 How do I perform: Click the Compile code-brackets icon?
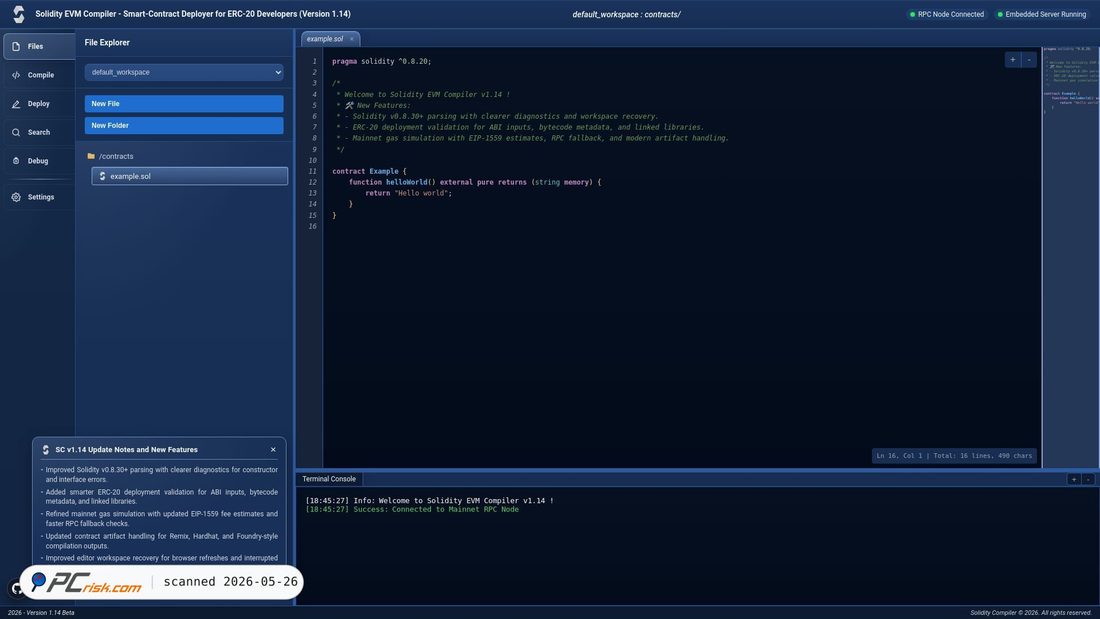[16, 75]
